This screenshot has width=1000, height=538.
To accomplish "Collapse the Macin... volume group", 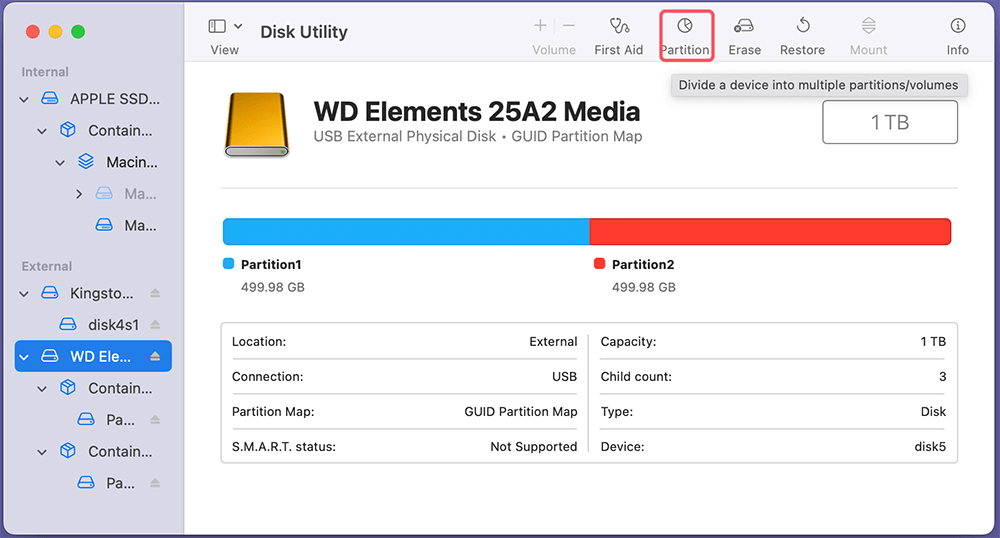I will tap(60, 163).
